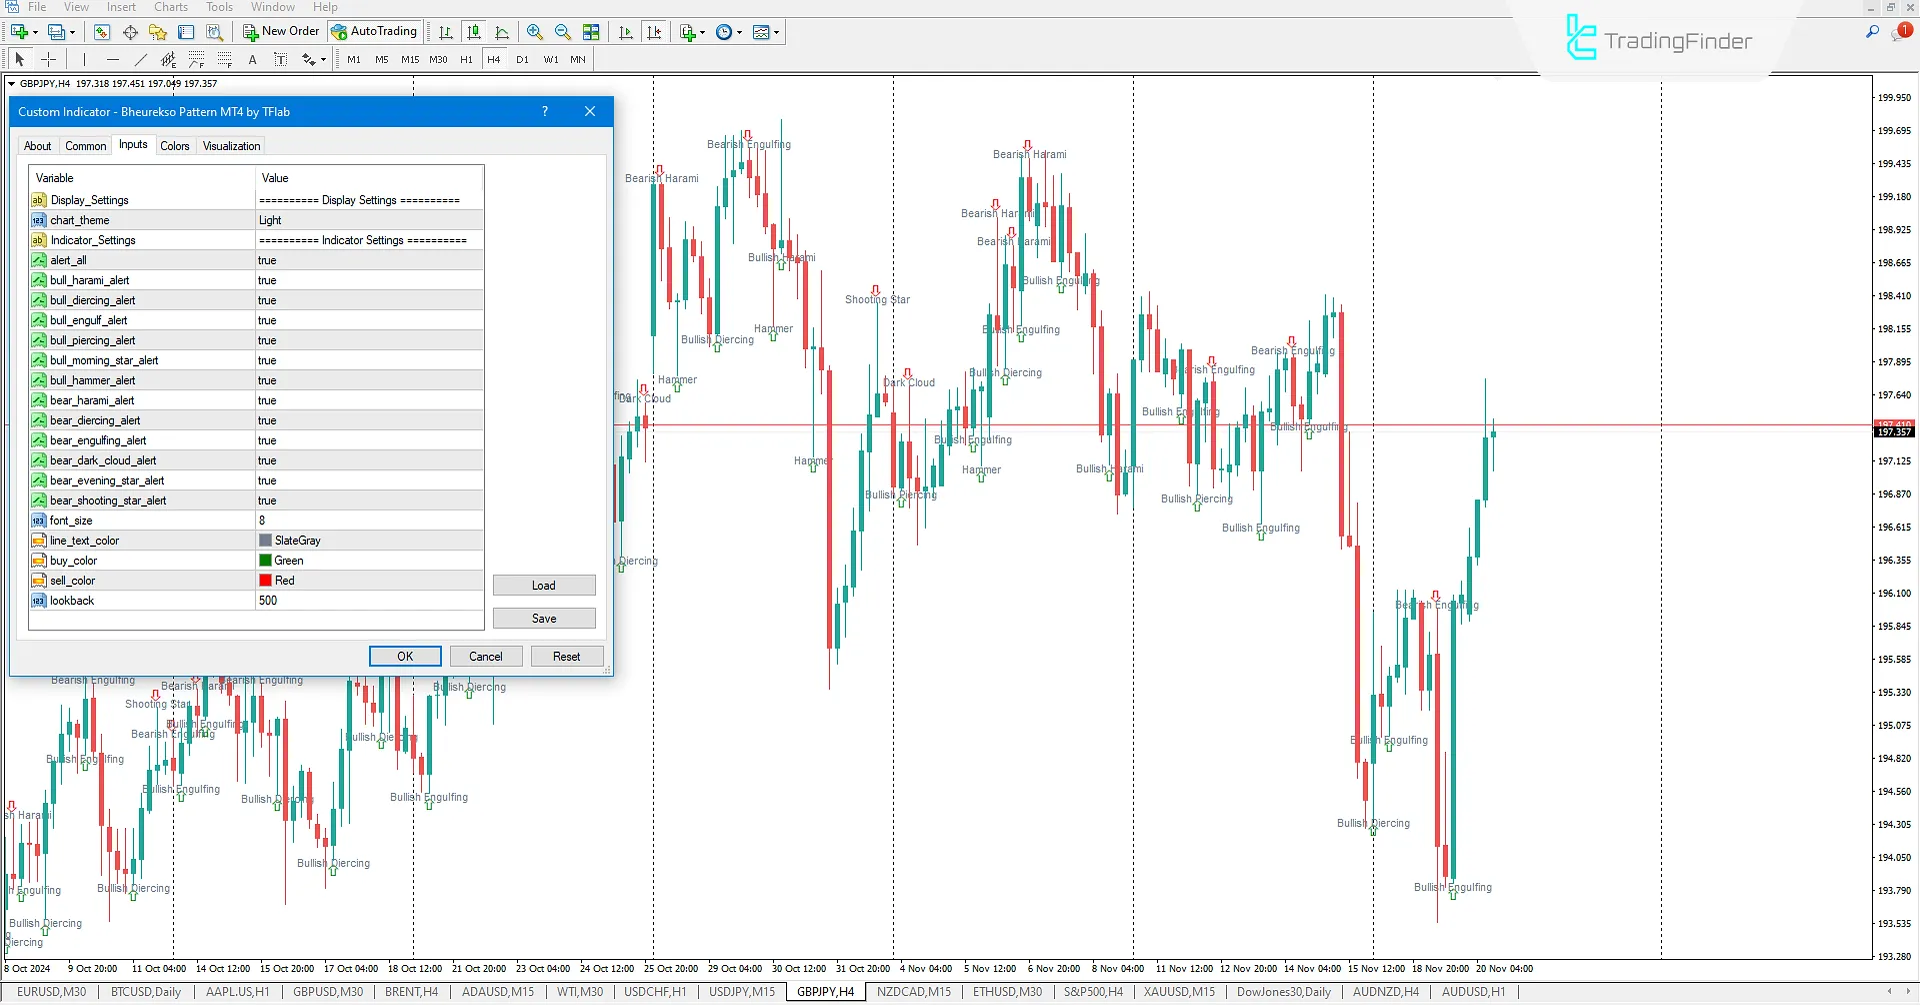This screenshot has width=1920, height=1005.
Task: Click OK to apply indicator settings
Action: 405,656
